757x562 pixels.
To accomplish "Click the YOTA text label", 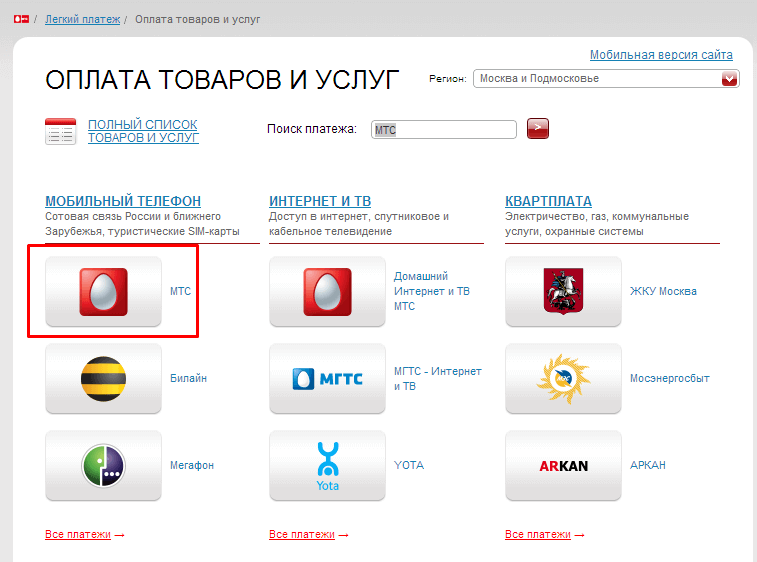I will [409, 465].
